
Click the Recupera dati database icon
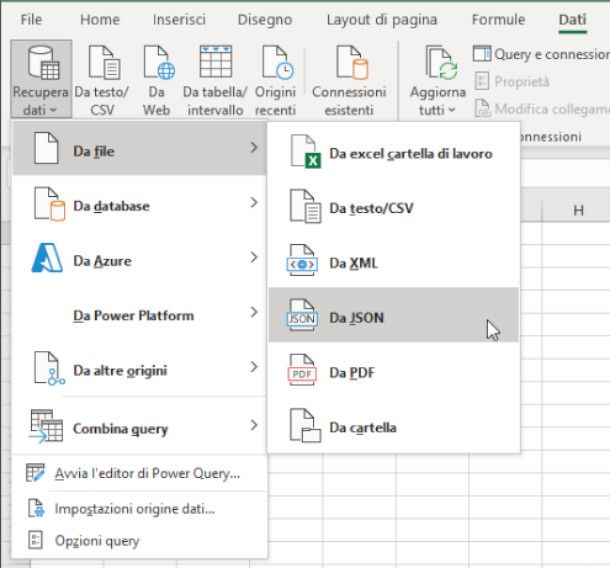pos(43,62)
